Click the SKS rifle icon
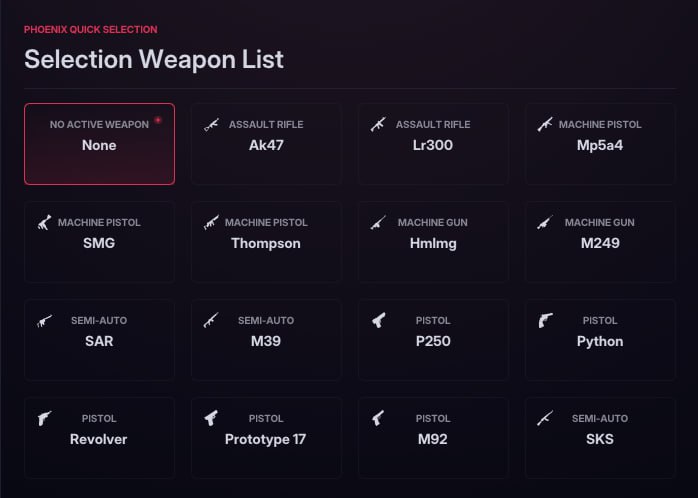698x498 pixels. (545, 418)
